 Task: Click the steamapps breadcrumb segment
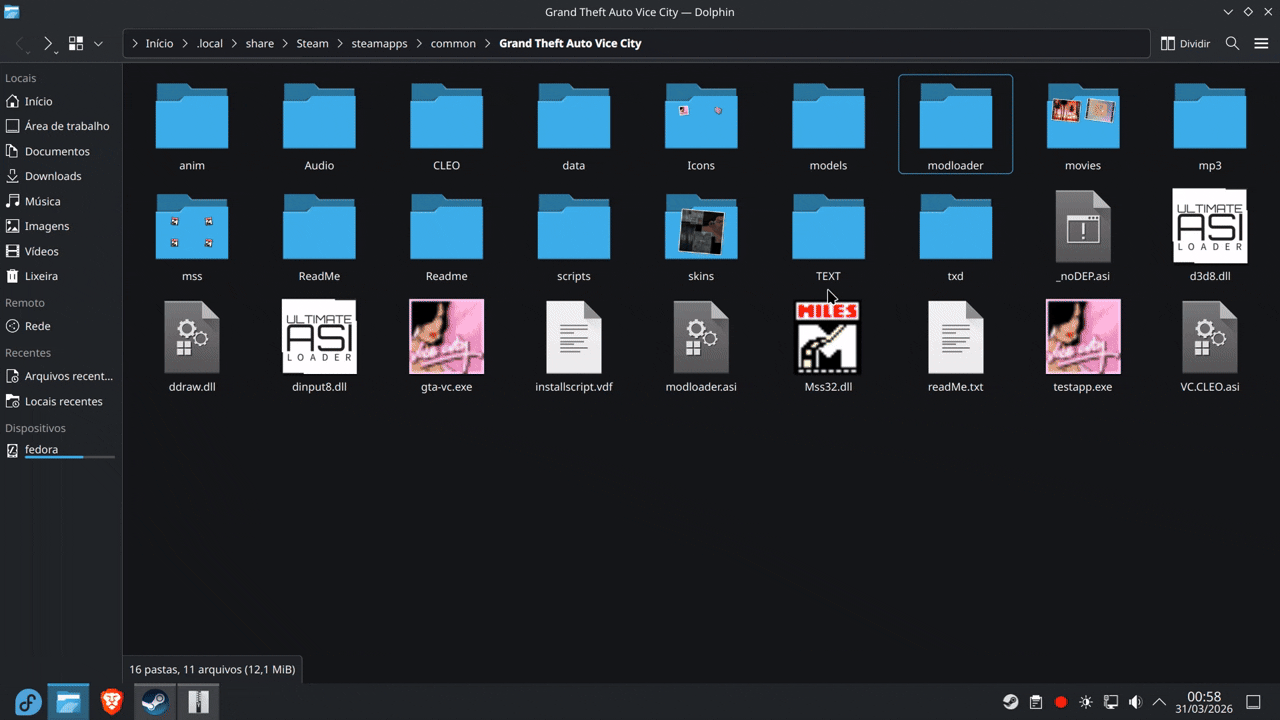[x=379, y=43]
